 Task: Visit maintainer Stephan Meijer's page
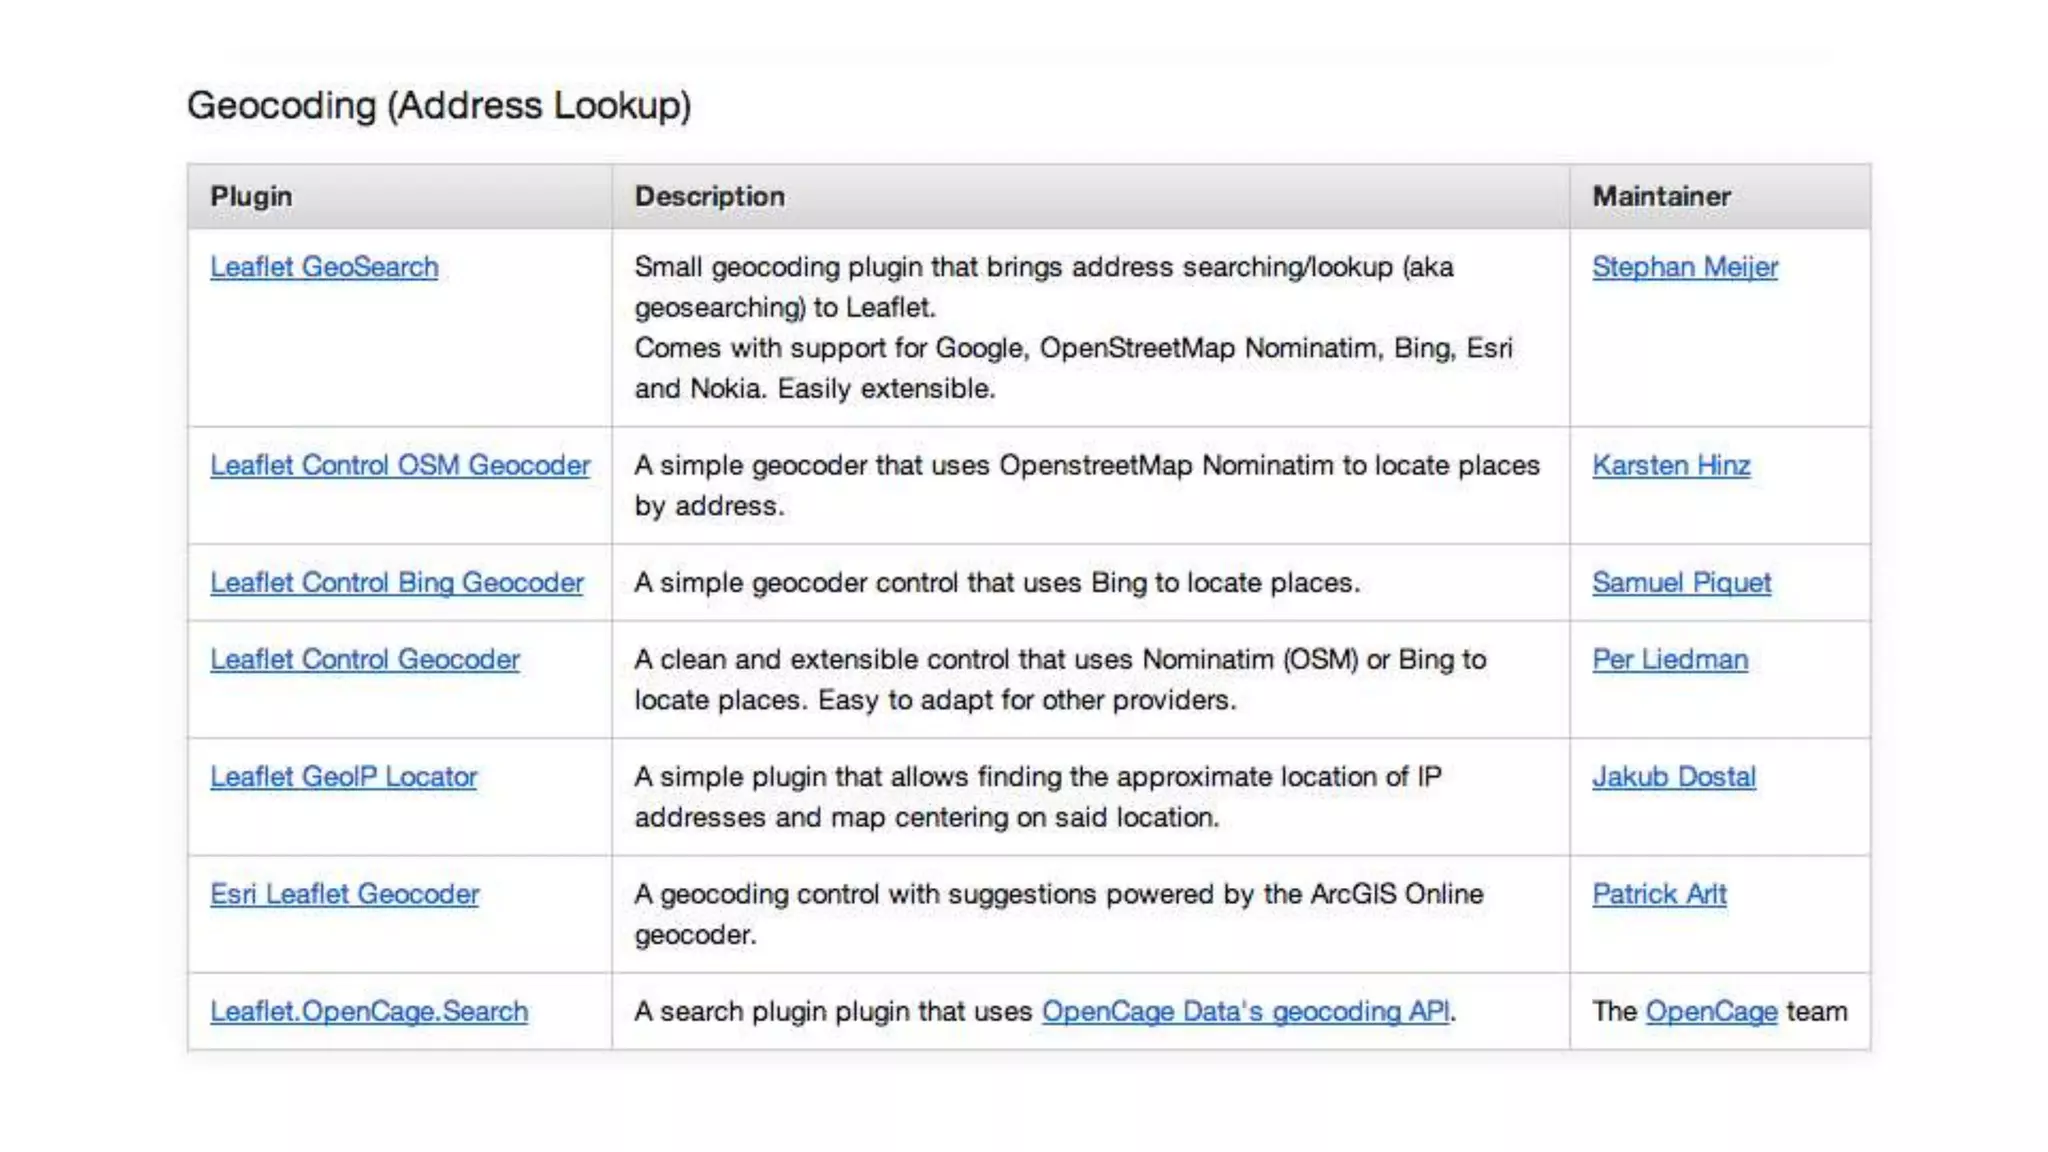[x=1684, y=267]
